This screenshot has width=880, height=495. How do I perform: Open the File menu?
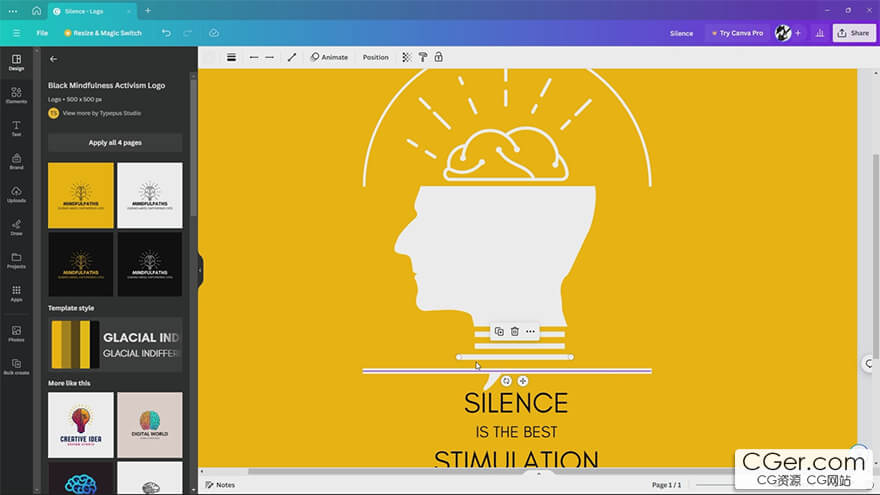pos(42,33)
